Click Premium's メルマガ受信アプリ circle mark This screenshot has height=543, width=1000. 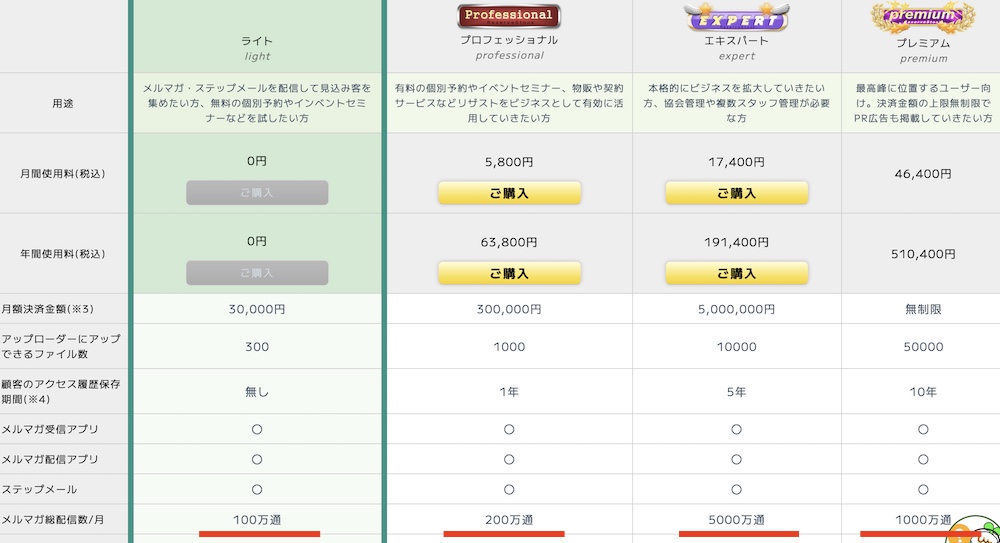click(x=923, y=429)
